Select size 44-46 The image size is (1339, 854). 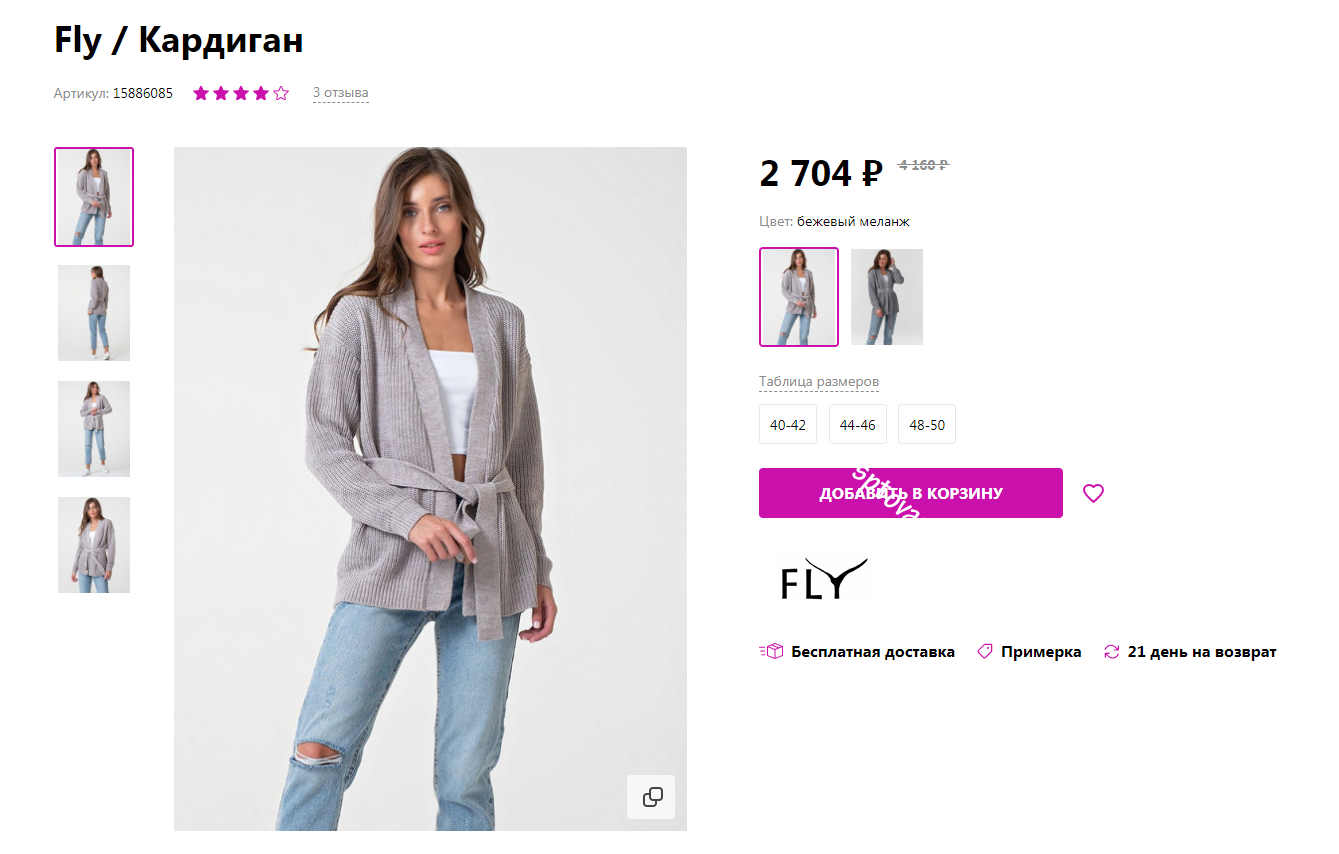(x=857, y=424)
